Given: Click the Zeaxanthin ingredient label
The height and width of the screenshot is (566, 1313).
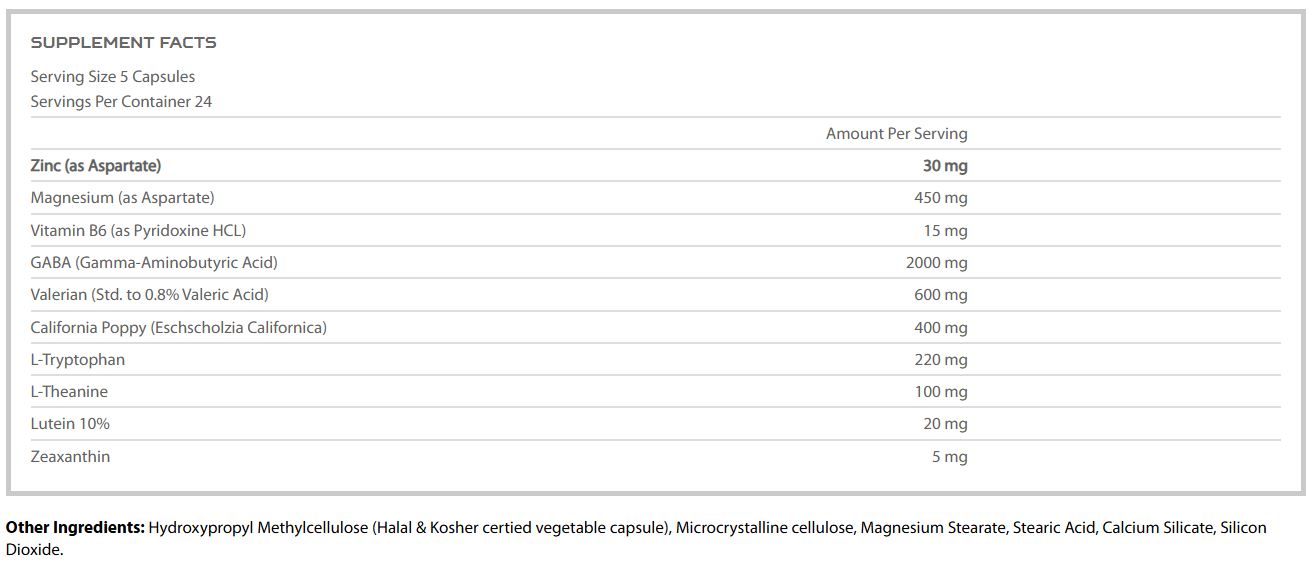Looking at the screenshot, I should 70,457.
